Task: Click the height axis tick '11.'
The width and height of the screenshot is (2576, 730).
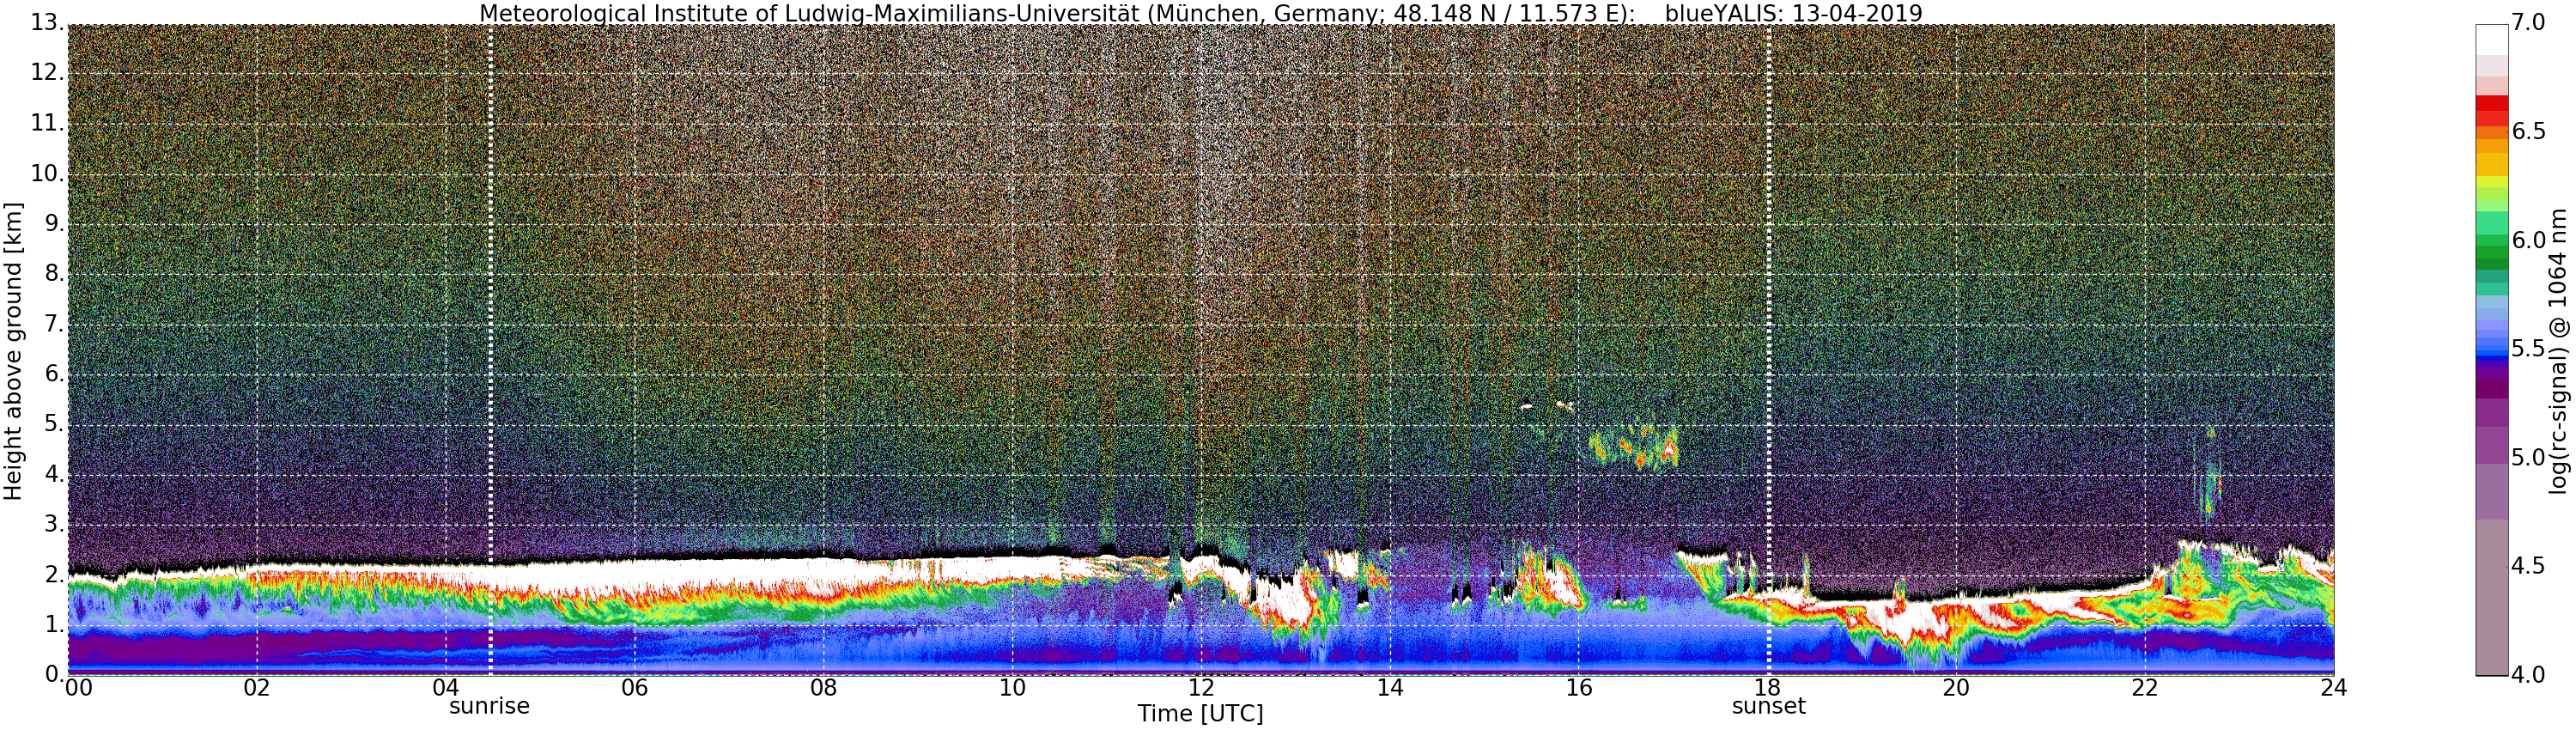Action: point(46,124)
